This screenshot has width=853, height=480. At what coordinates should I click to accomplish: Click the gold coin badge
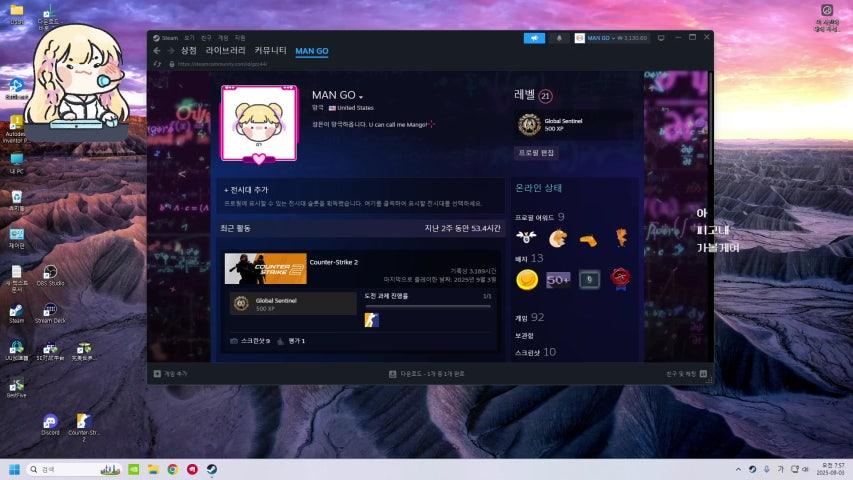click(x=527, y=280)
